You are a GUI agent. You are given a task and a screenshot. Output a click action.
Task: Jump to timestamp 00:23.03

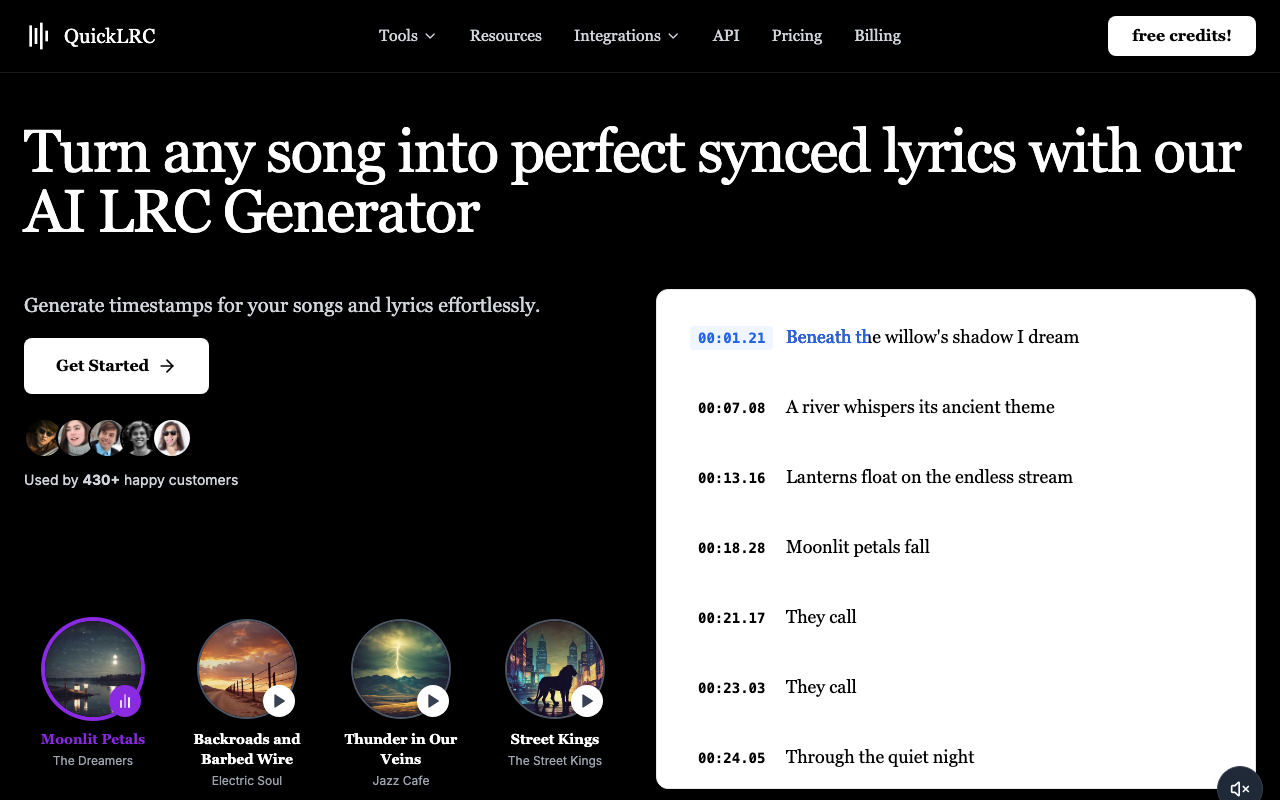coord(732,688)
